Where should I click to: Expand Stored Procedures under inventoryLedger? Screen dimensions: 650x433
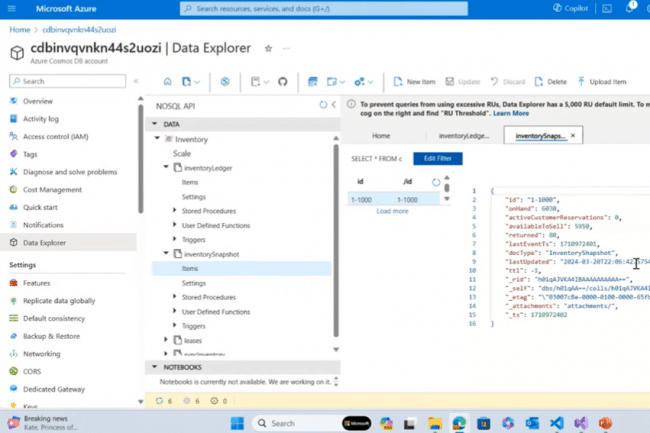click(175, 210)
